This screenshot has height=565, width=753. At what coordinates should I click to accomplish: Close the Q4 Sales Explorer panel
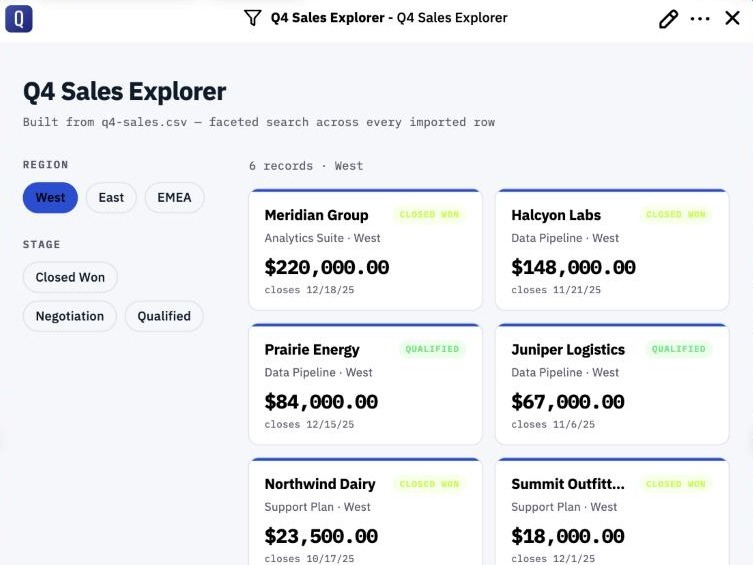tap(732, 18)
